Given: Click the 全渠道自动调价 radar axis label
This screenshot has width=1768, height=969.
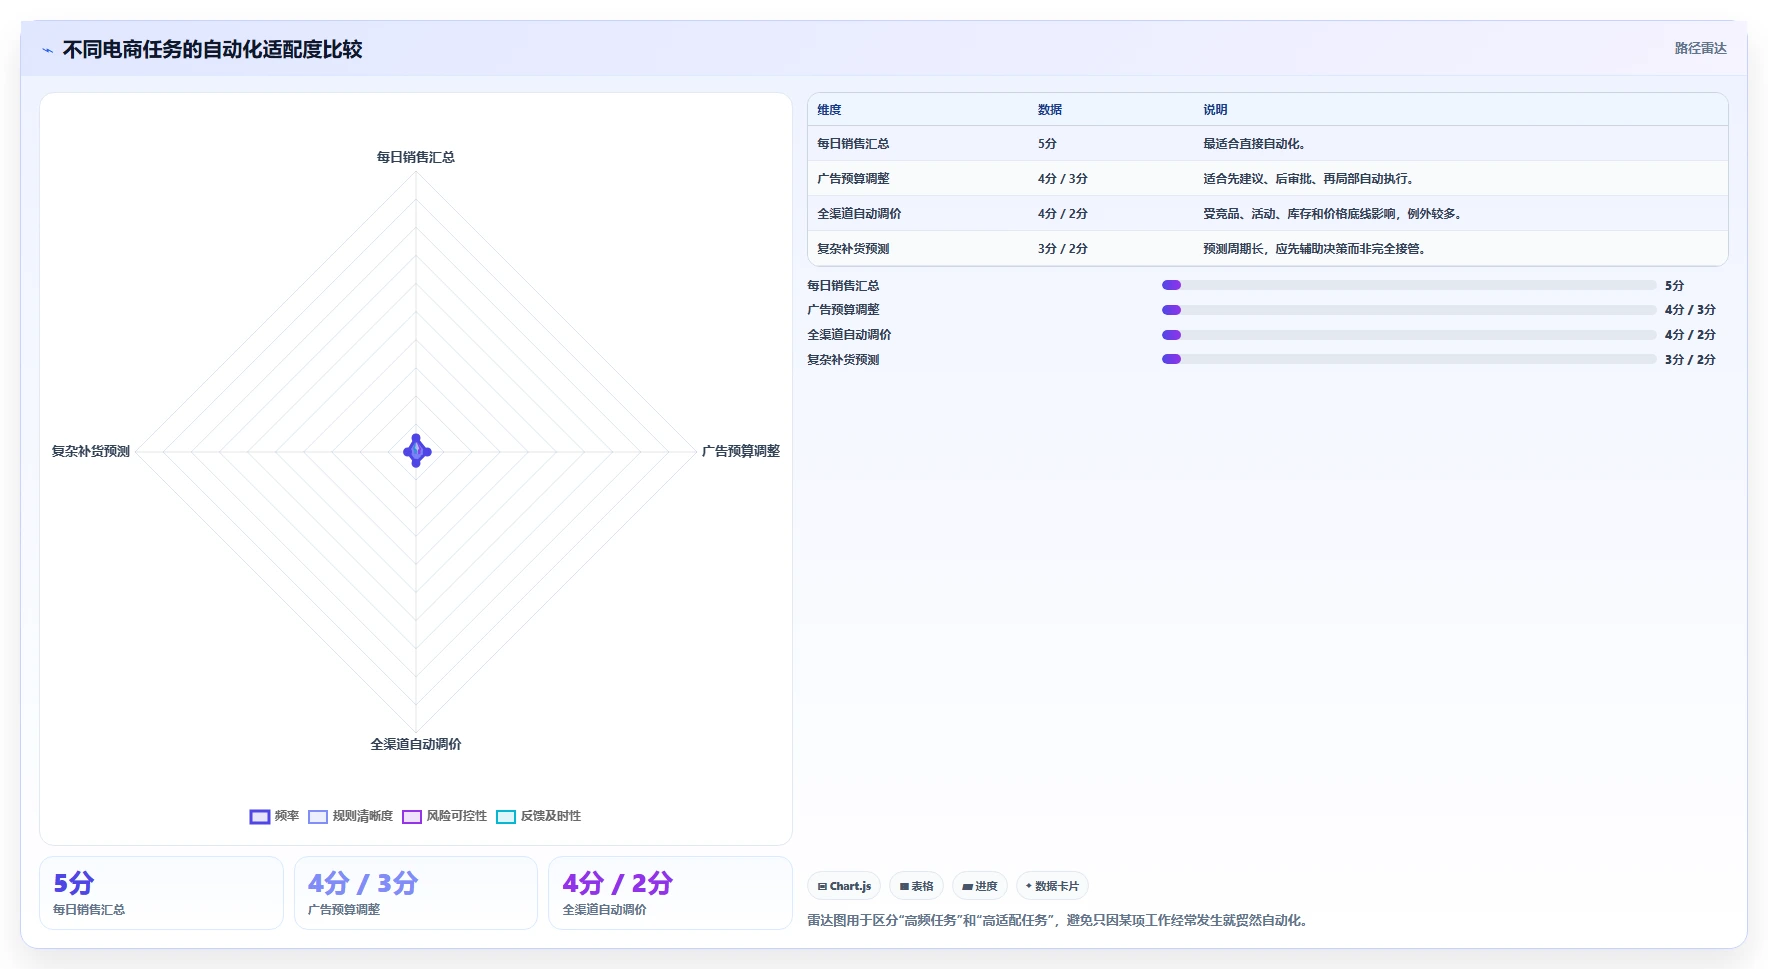Looking at the screenshot, I should (416, 744).
